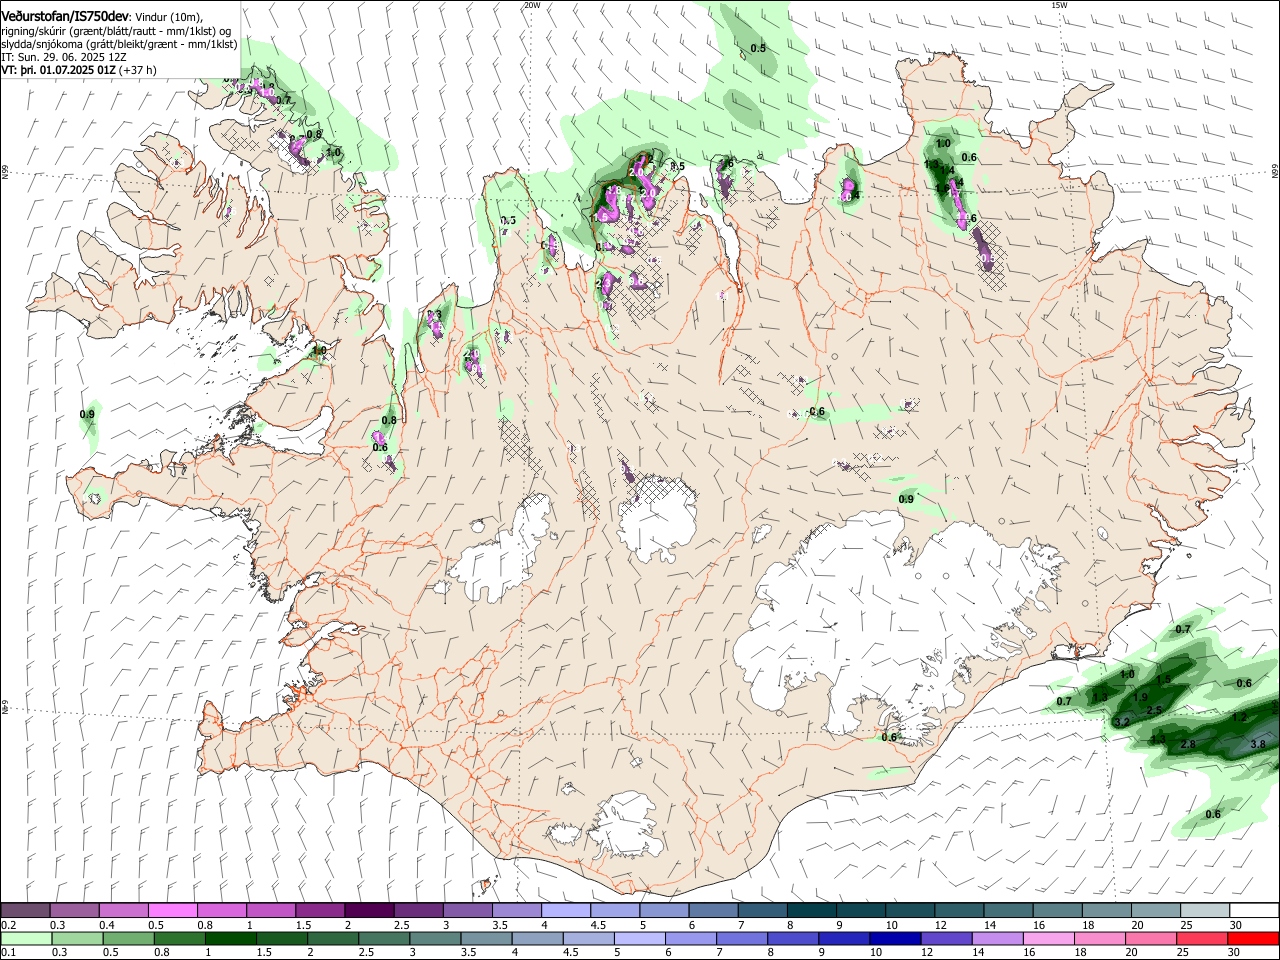Click the pale grey 25–30 snow legend swatch
1280x960 pixels.
(1205, 911)
